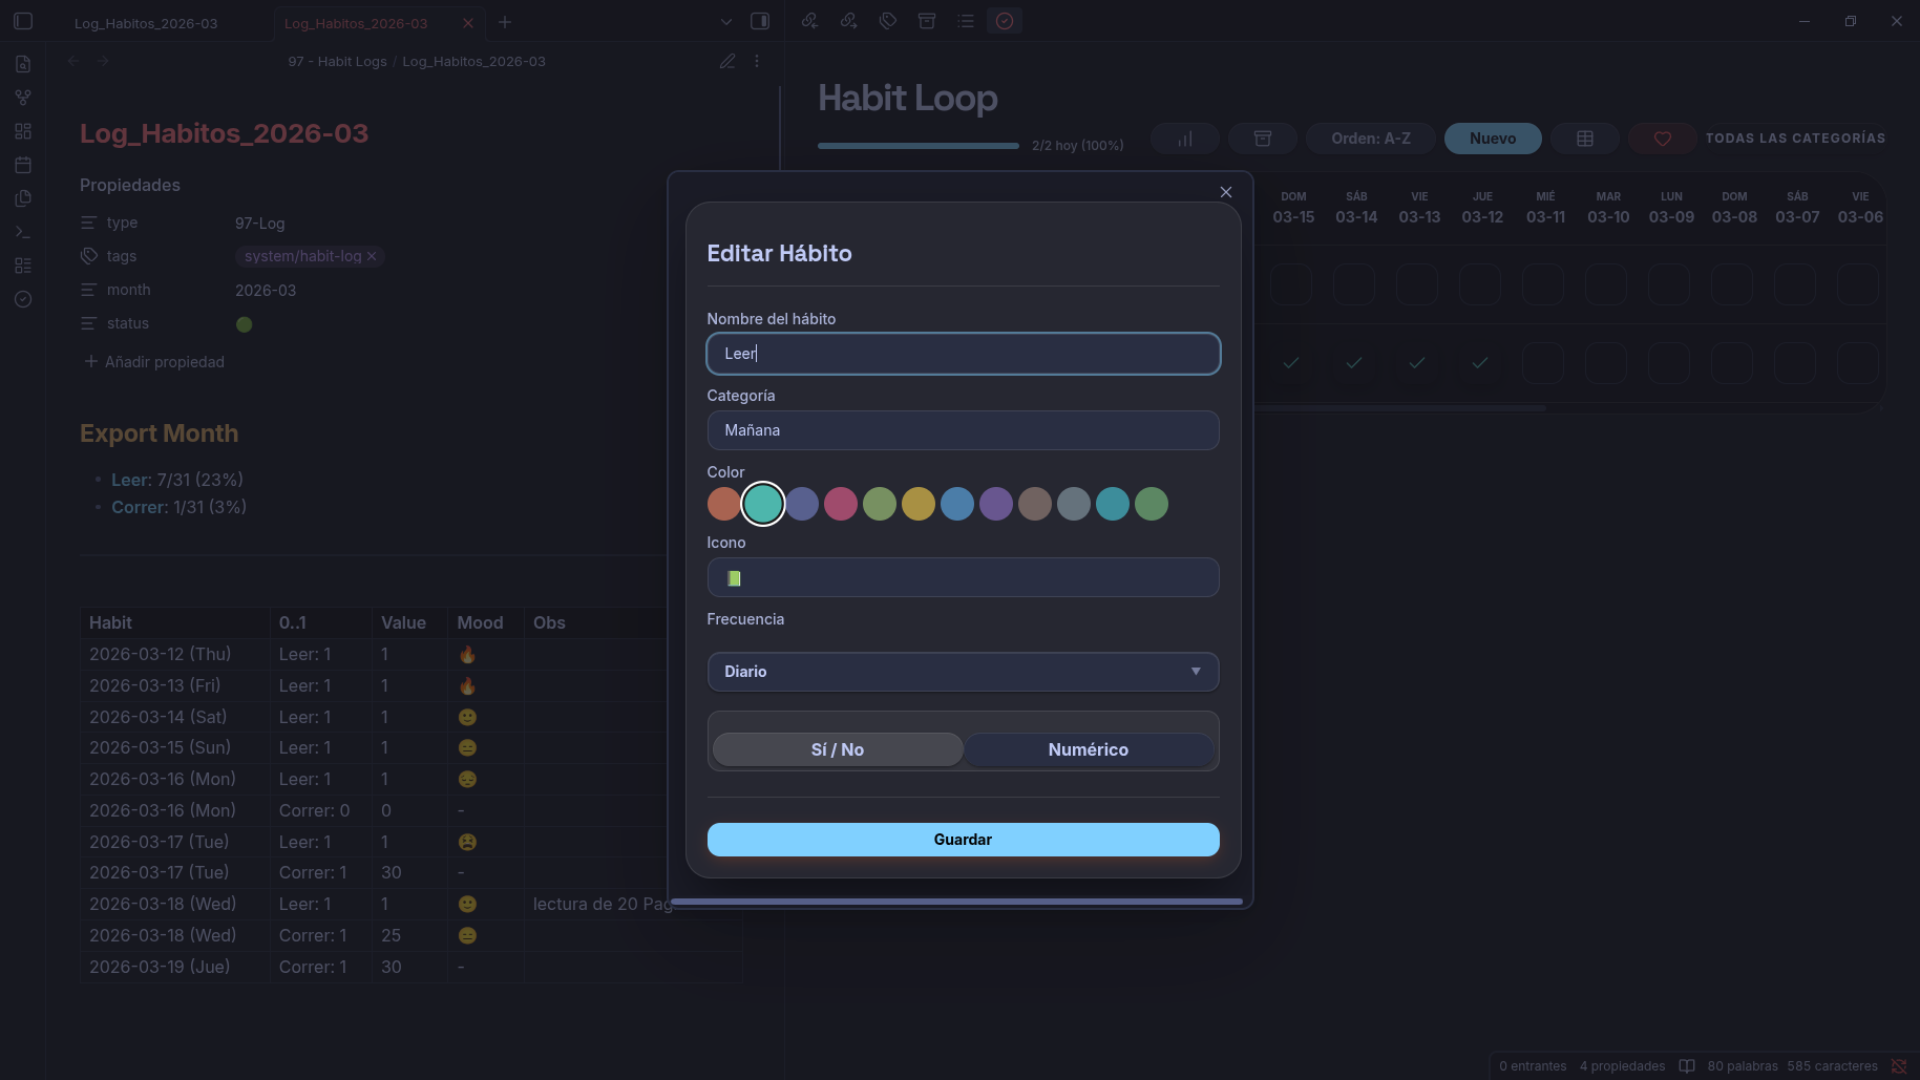Image resolution: width=1920 pixels, height=1080 pixels.
Task: Close the Editar Hábito dialog
Action: pos(1225,192)
